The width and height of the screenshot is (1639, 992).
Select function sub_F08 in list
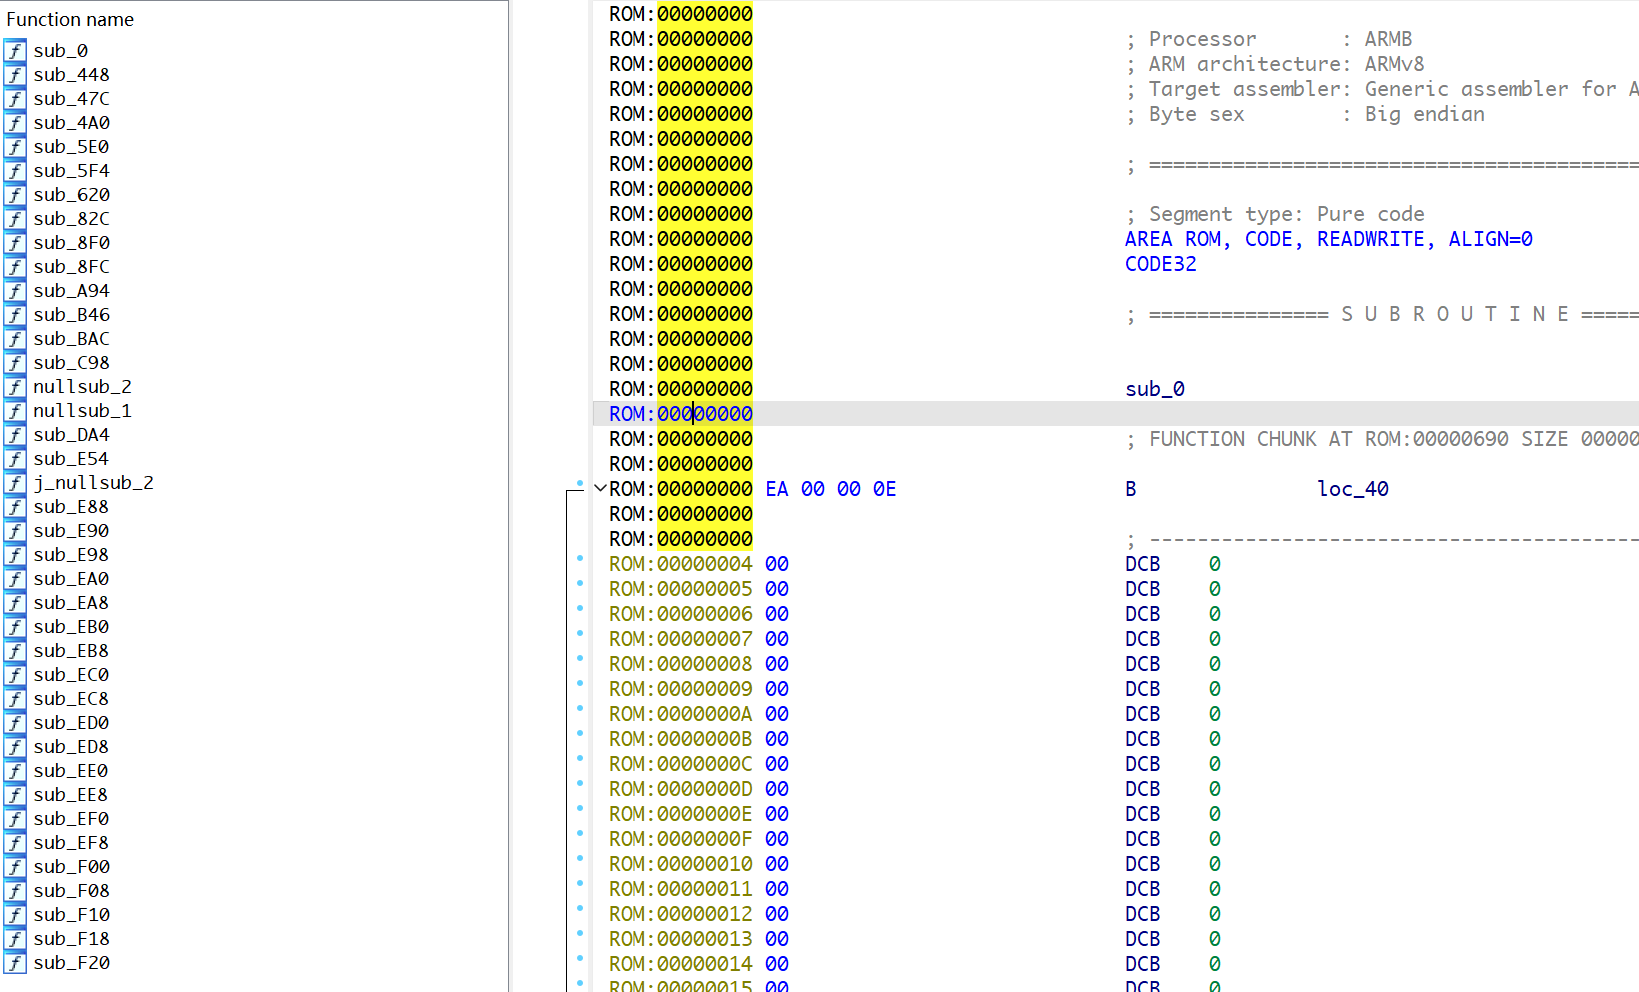71,891
